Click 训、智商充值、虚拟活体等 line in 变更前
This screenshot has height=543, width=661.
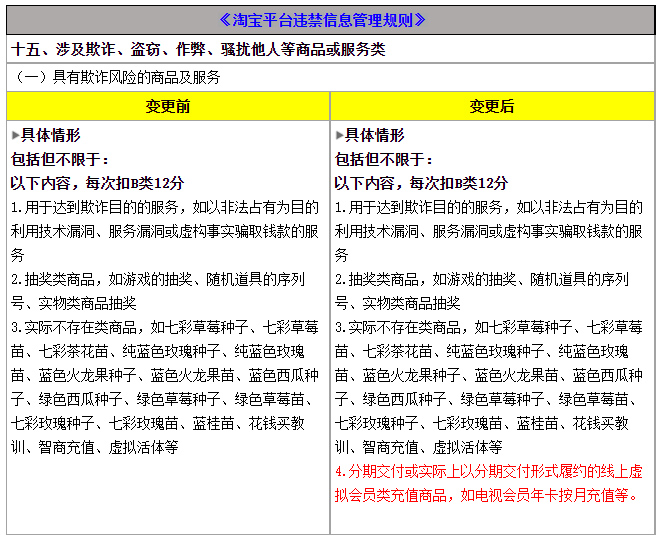click(x=94, y=447)
